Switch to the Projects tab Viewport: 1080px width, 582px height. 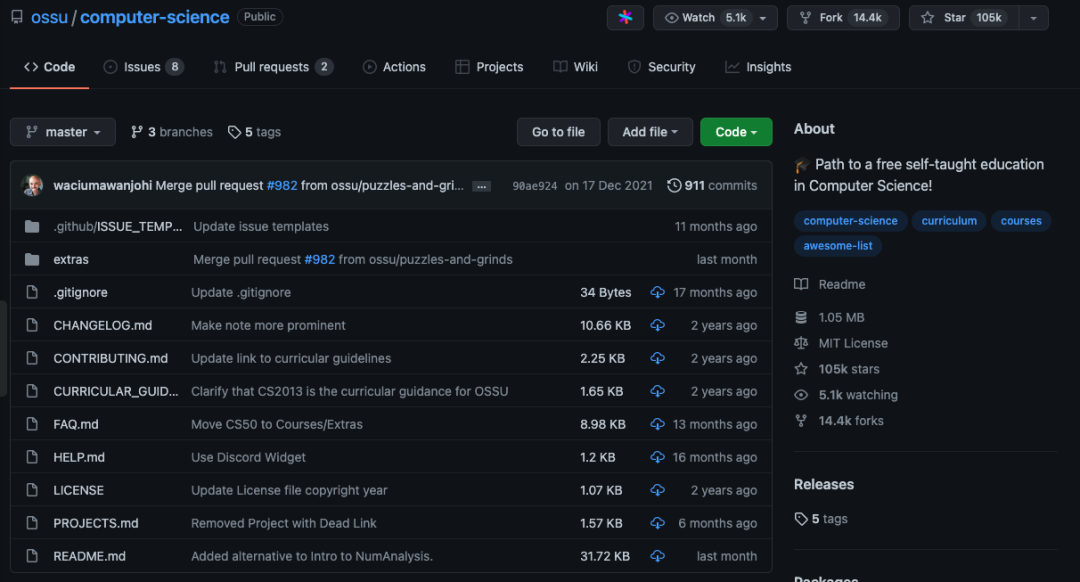[x=489, y=67]
